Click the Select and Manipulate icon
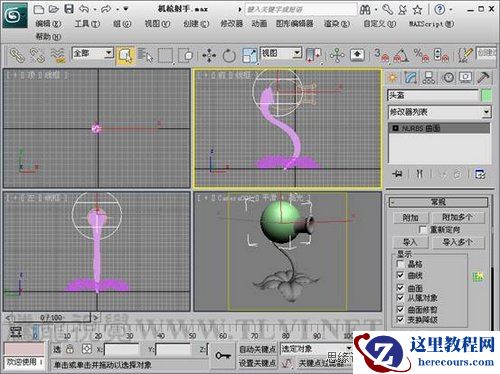 point(337,55)
